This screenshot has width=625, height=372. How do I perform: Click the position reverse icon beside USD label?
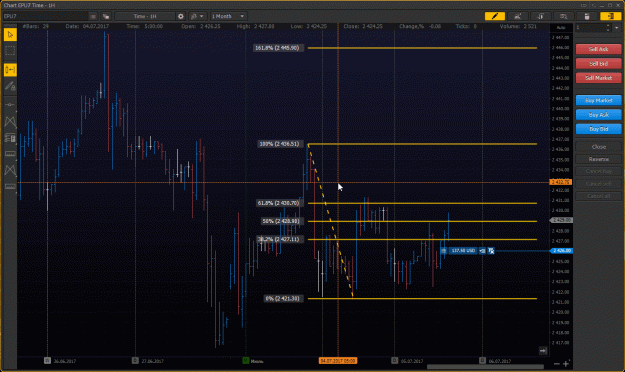pos(482,251)
